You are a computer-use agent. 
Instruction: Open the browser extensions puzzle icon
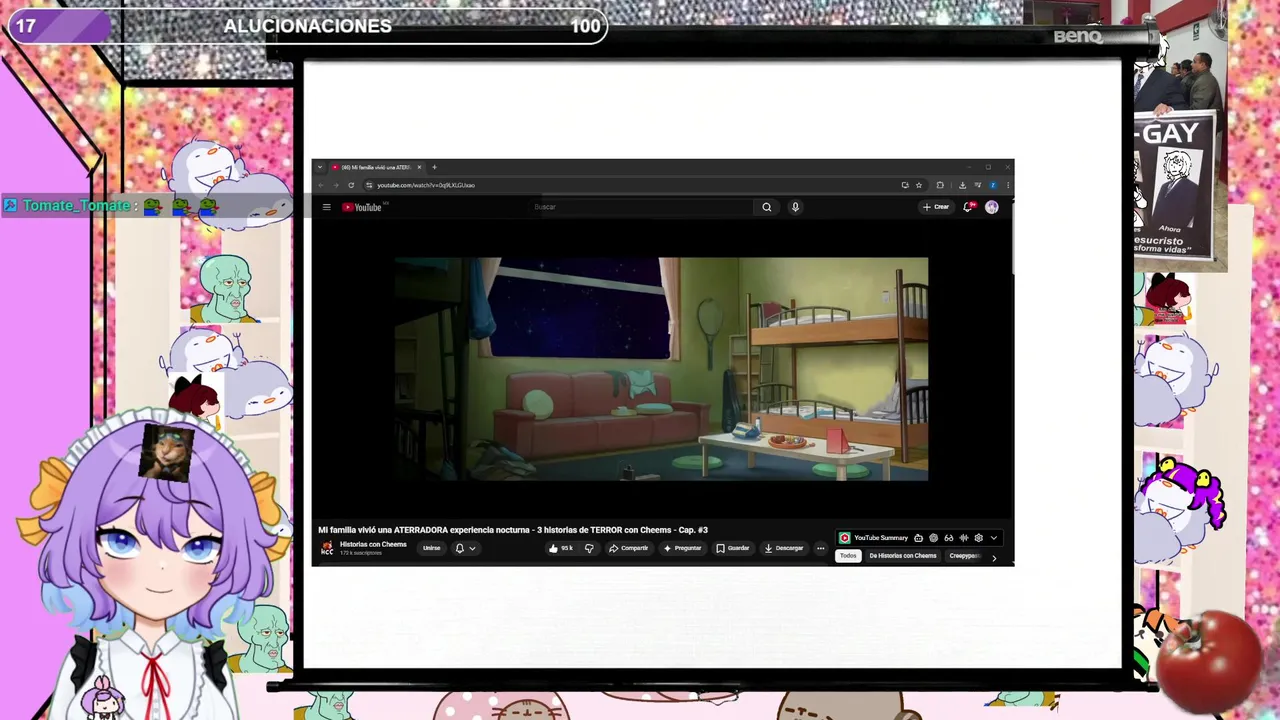click(x=940, y=185)
